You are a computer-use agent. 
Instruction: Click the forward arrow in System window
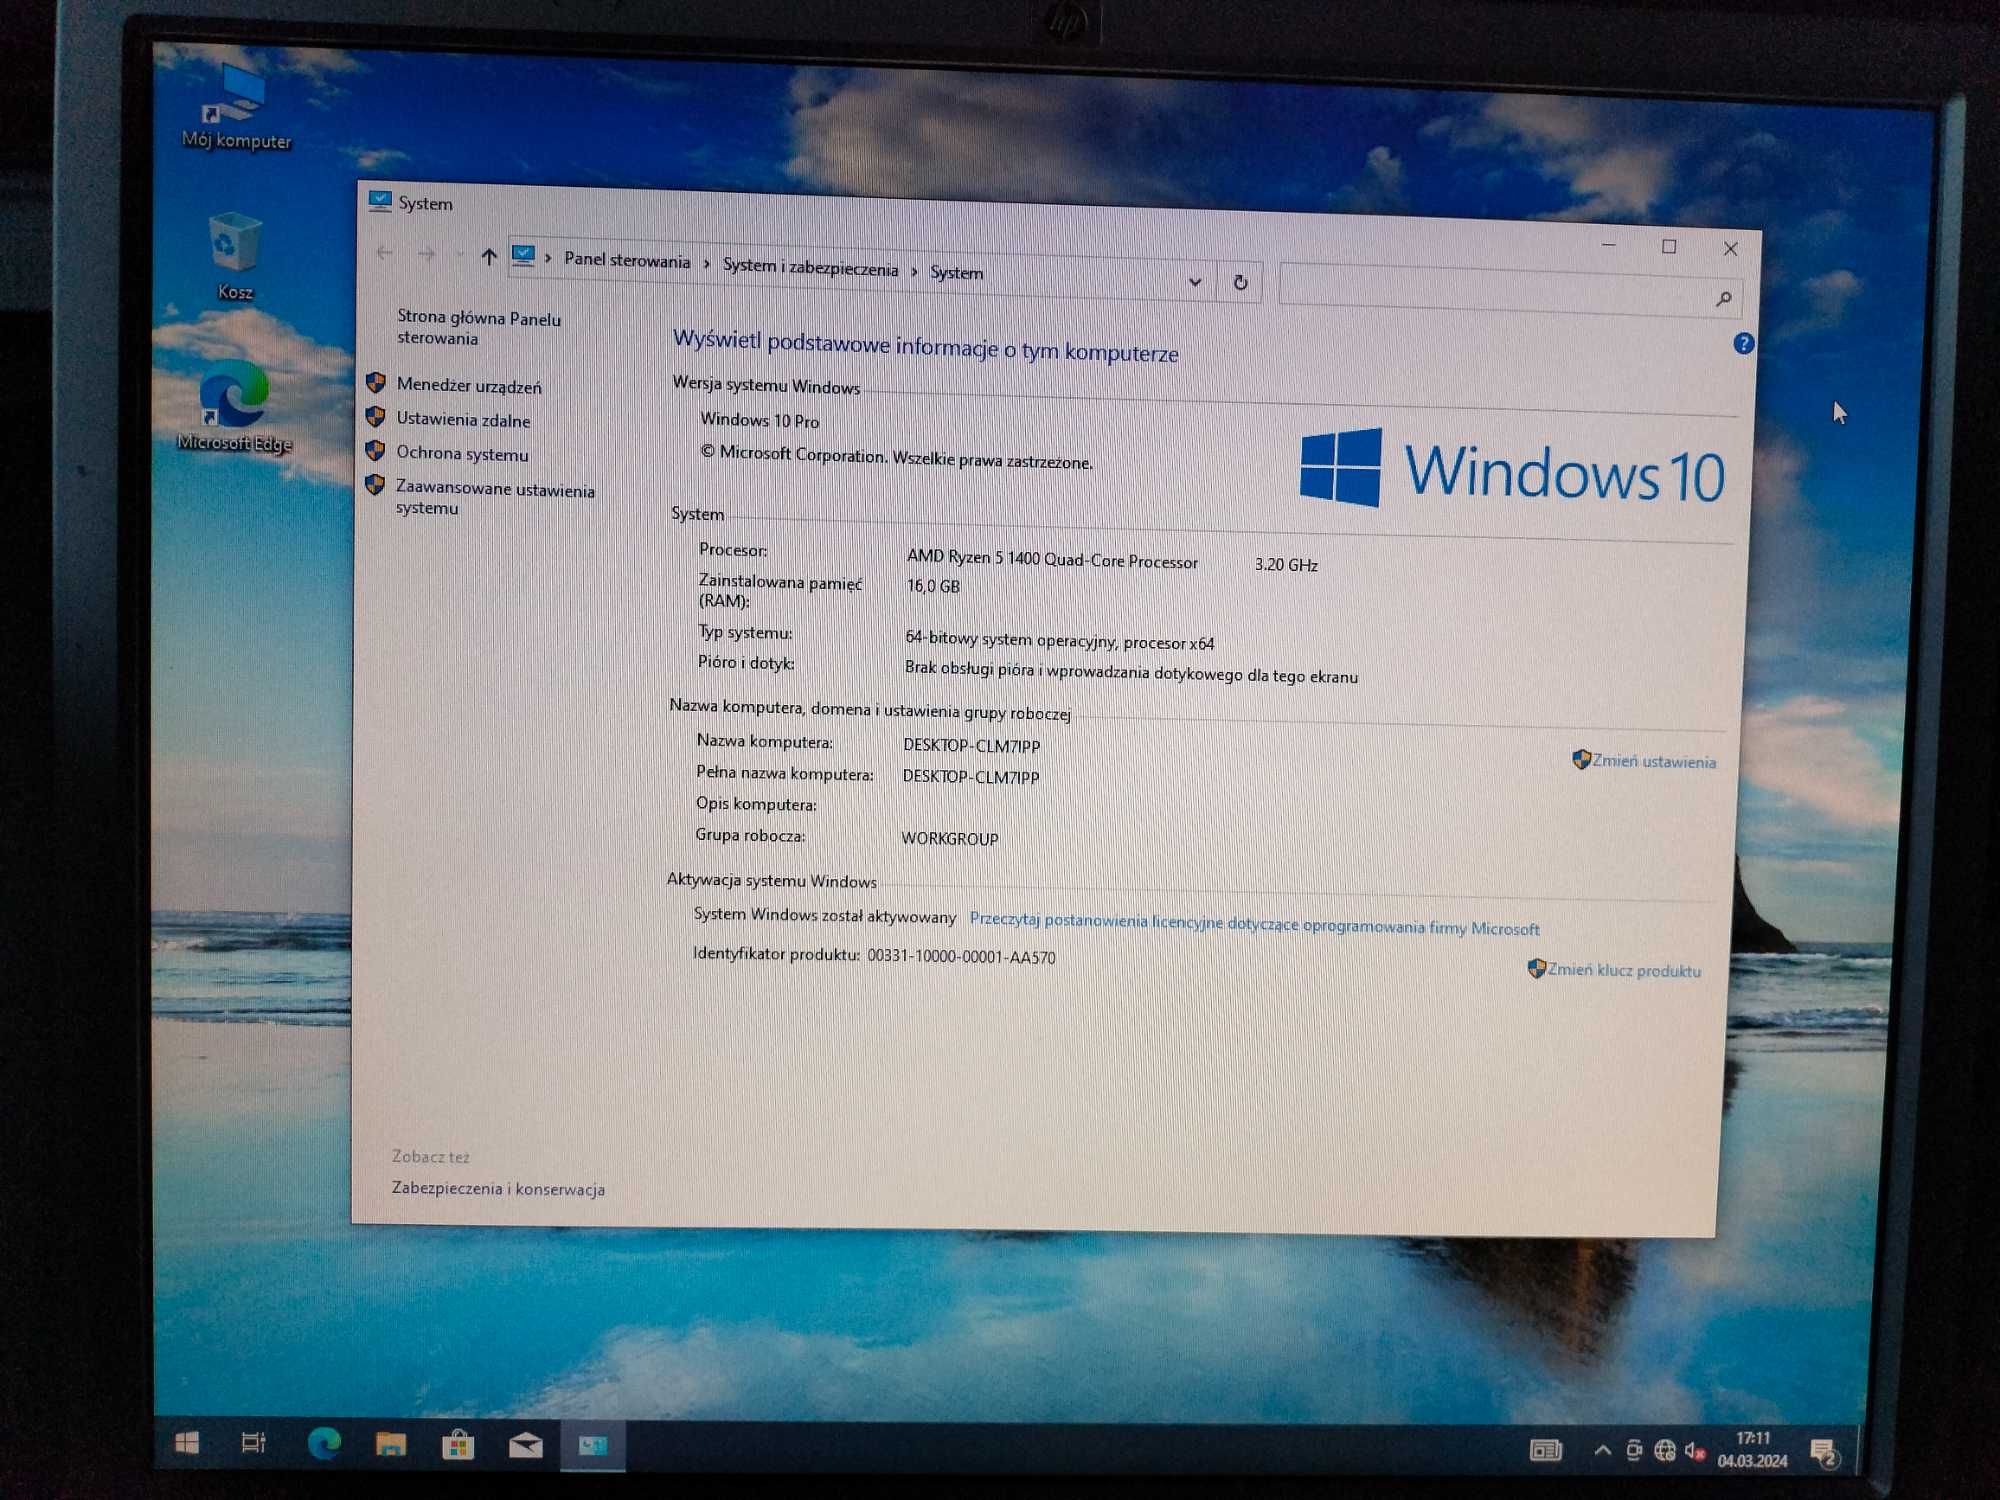click(427, 254)
